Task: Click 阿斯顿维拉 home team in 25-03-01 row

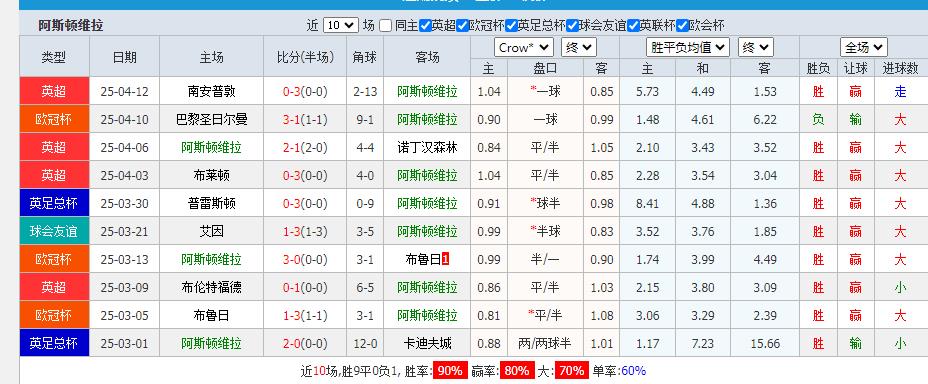Action: pyautogui.click(x=211, y=343)
